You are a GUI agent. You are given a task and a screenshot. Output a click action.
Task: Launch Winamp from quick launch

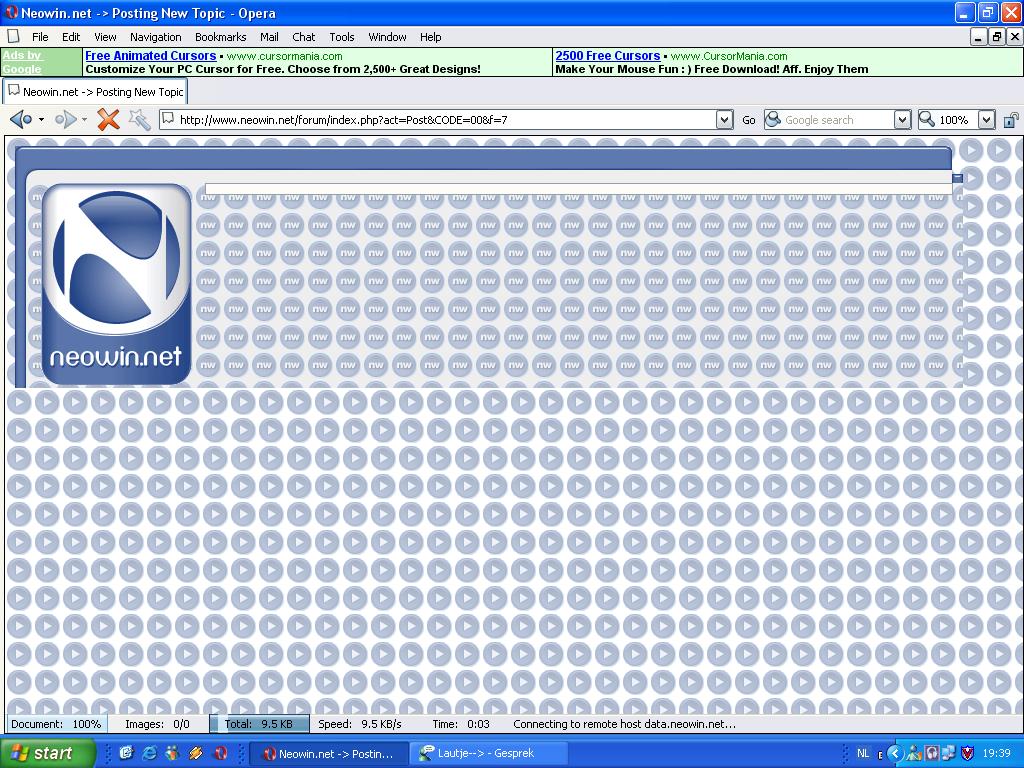(x=195, y=753)
